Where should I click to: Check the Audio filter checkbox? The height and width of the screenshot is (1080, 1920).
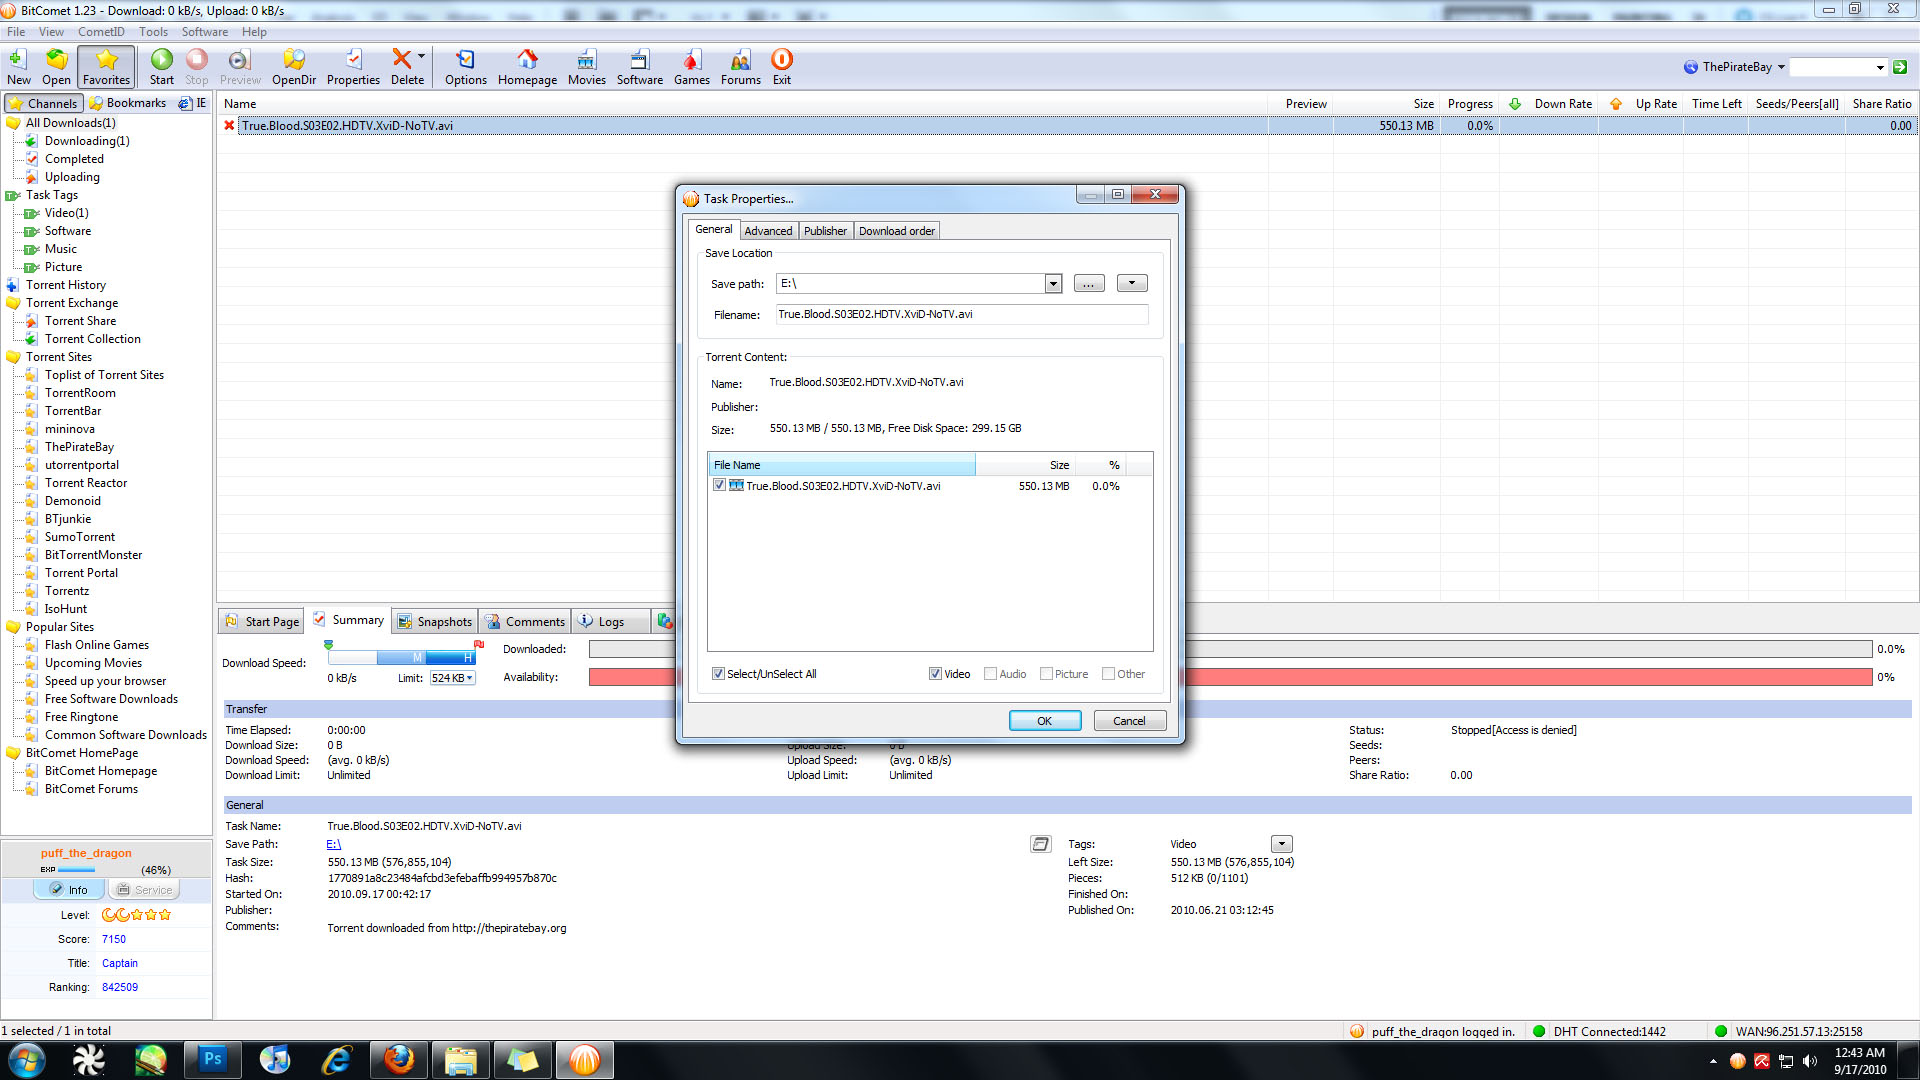(x=990, y=674)
